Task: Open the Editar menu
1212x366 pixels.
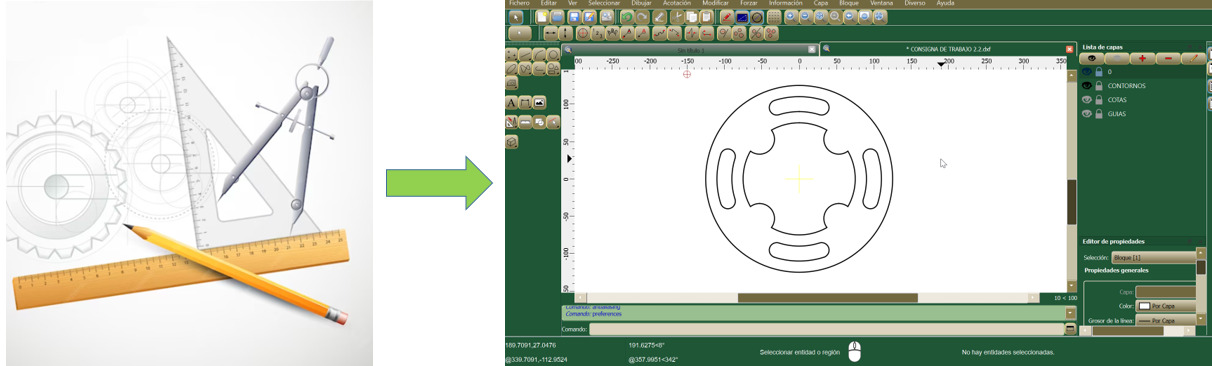Action: pos(549,4)
